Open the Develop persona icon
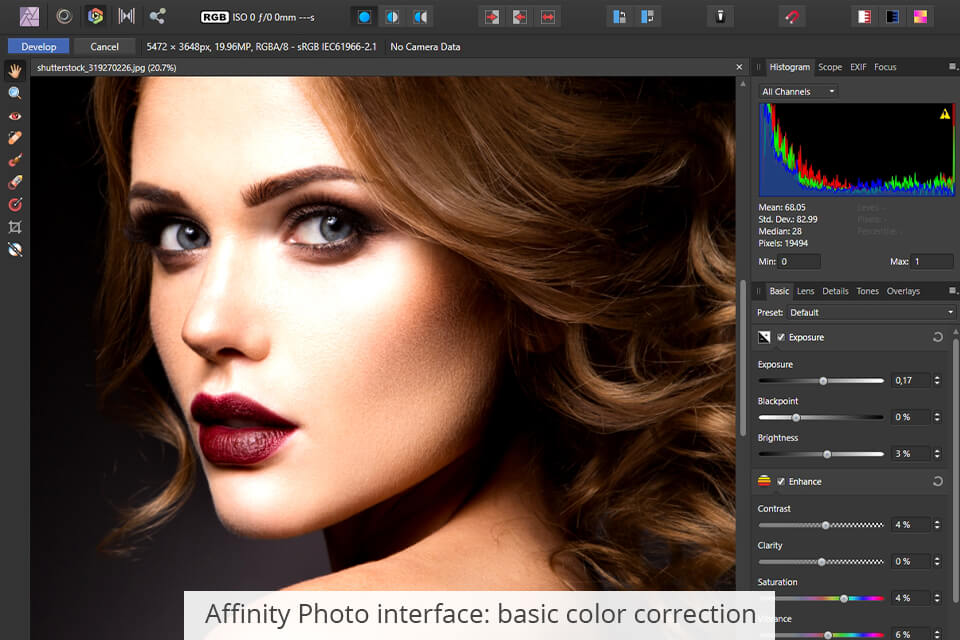This screenshot has height=640, width=960. pyautogui.click(x=95, y=17)
